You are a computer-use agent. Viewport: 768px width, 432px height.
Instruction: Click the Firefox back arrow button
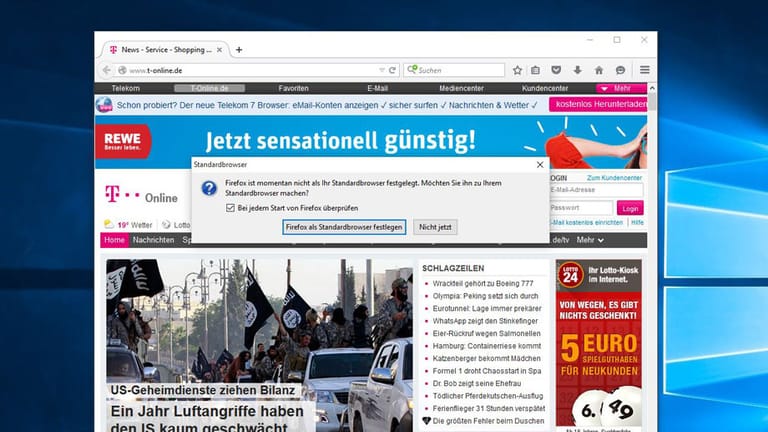[x=106, y=70]
